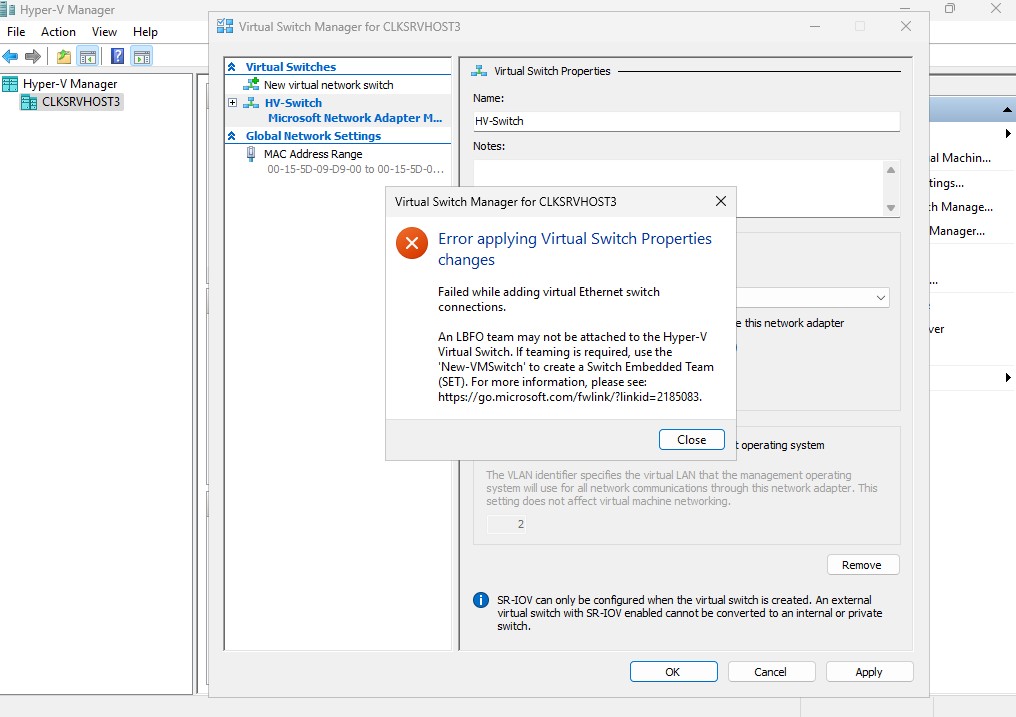The image size is (1016, 717).
Task: Open the Action menu
Action: (x=58, y=32)
